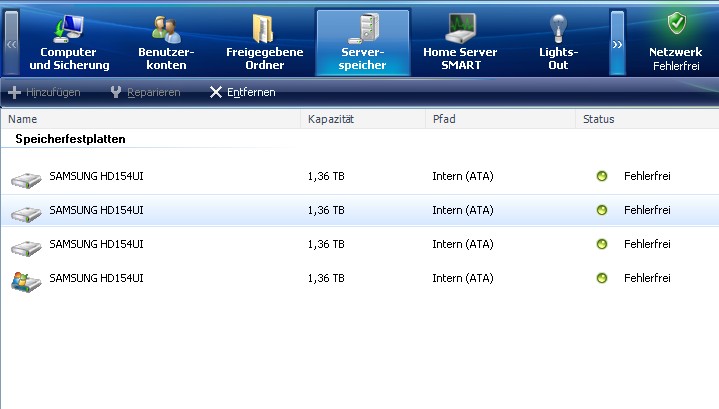Click the system drive's SAMSUNG HD154UI name

coord(96,278)
